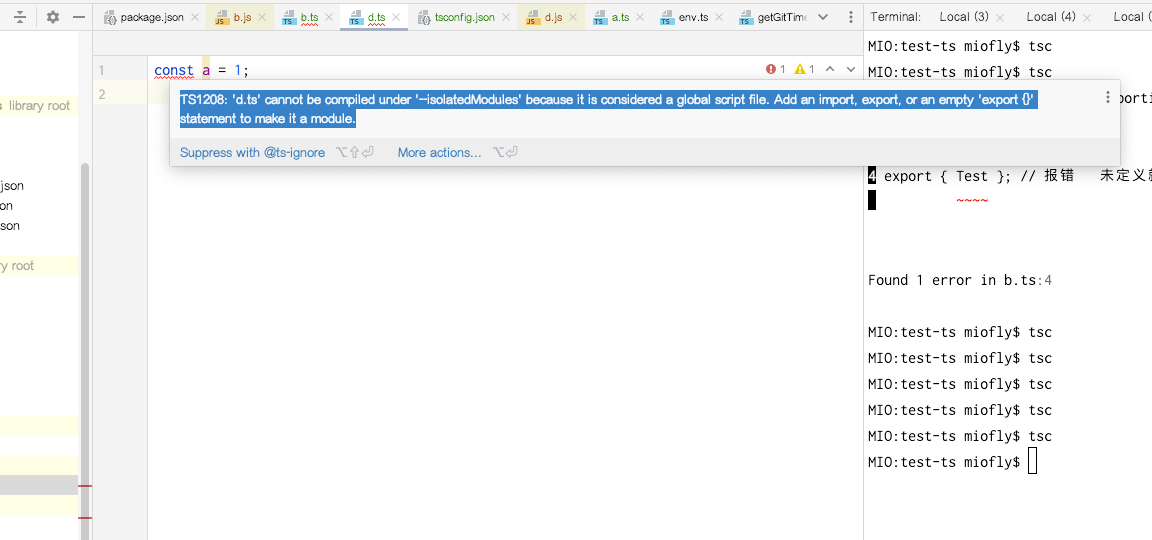Open tooltip popup three-dot options

(1107, 98)
